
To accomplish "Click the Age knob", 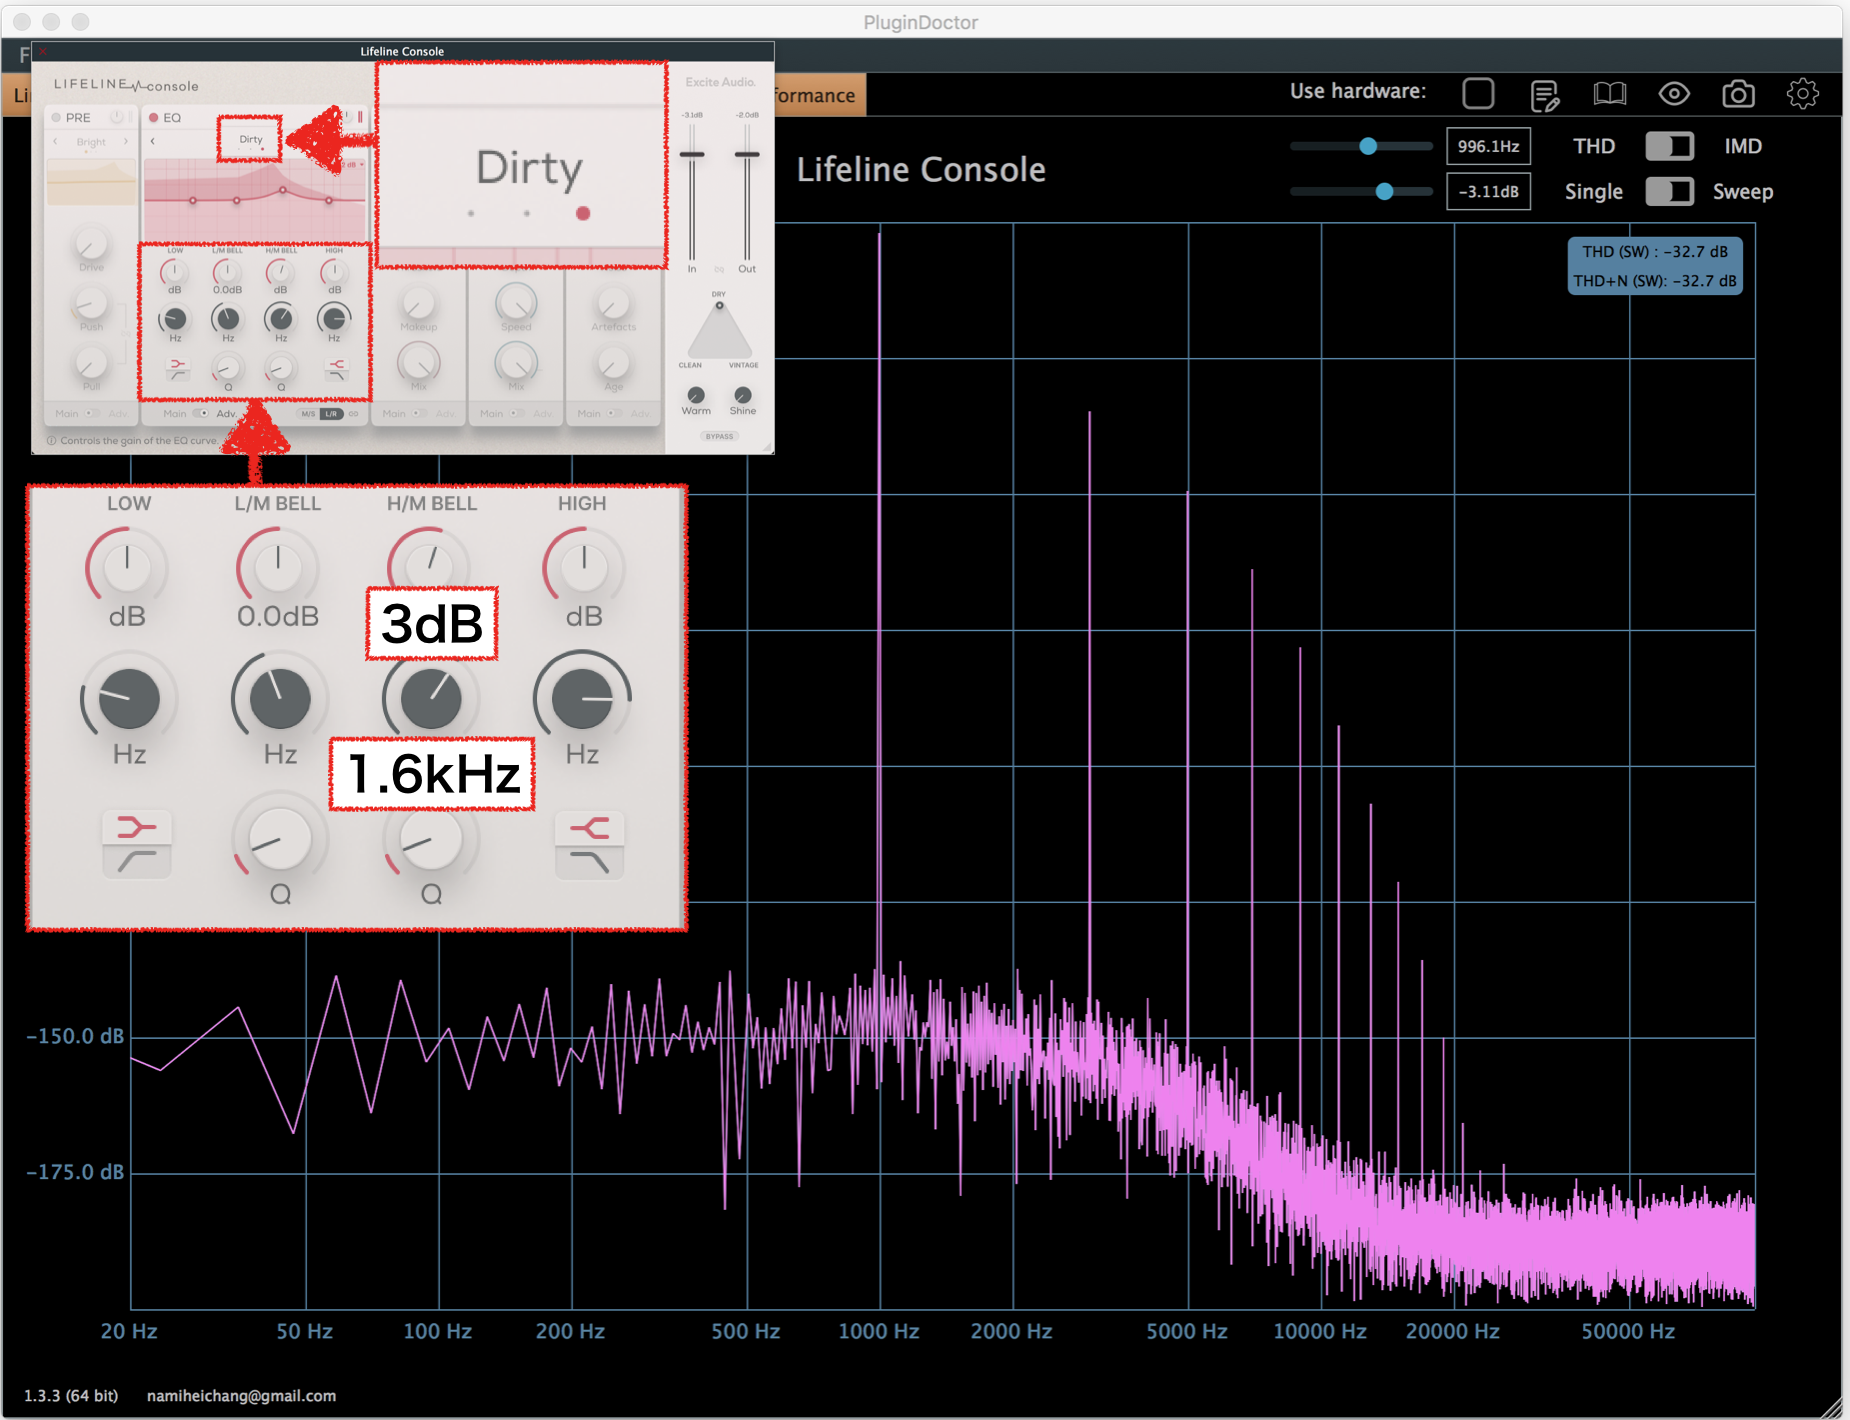I will coord(613,363).
